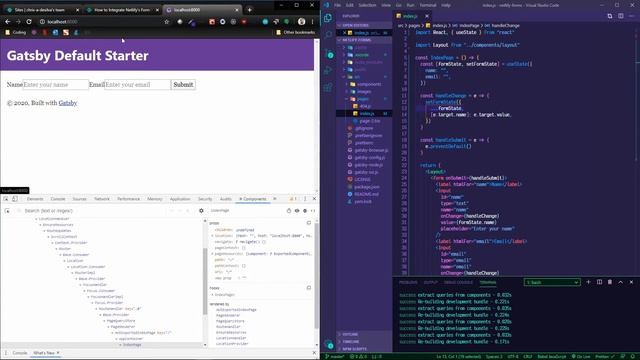Toggle DevTools device toolbar
640x360 pixels.
15,199
